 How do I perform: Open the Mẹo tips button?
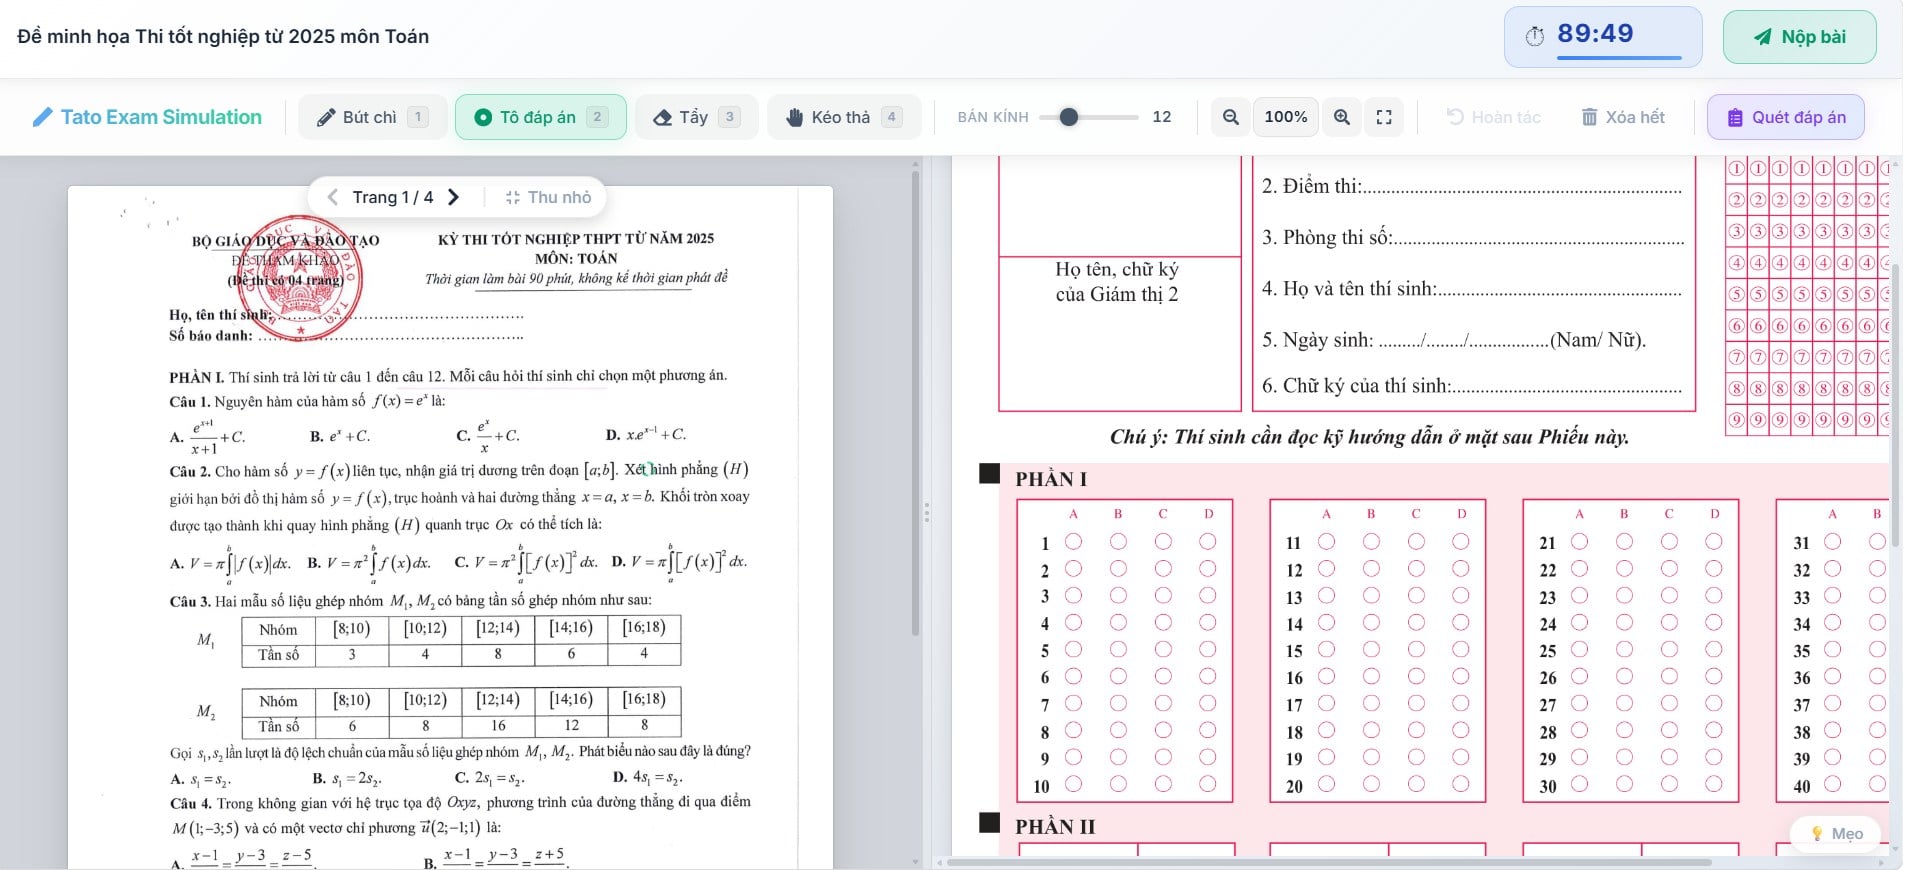(x=1837, y=833)
